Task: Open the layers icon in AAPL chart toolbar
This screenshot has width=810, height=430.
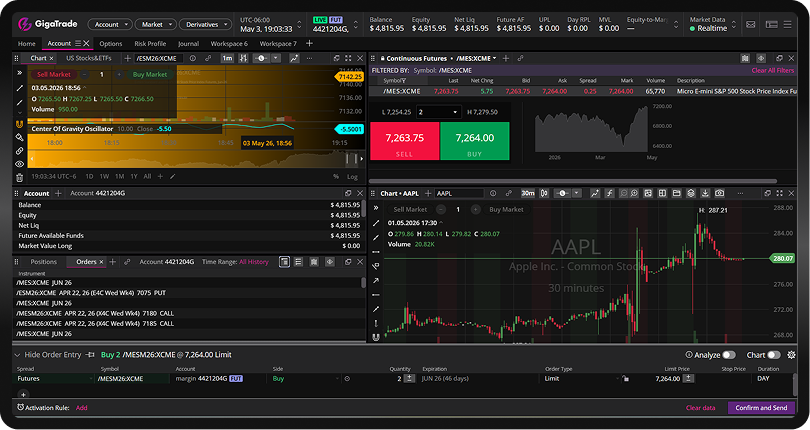Action: [691, 193]
